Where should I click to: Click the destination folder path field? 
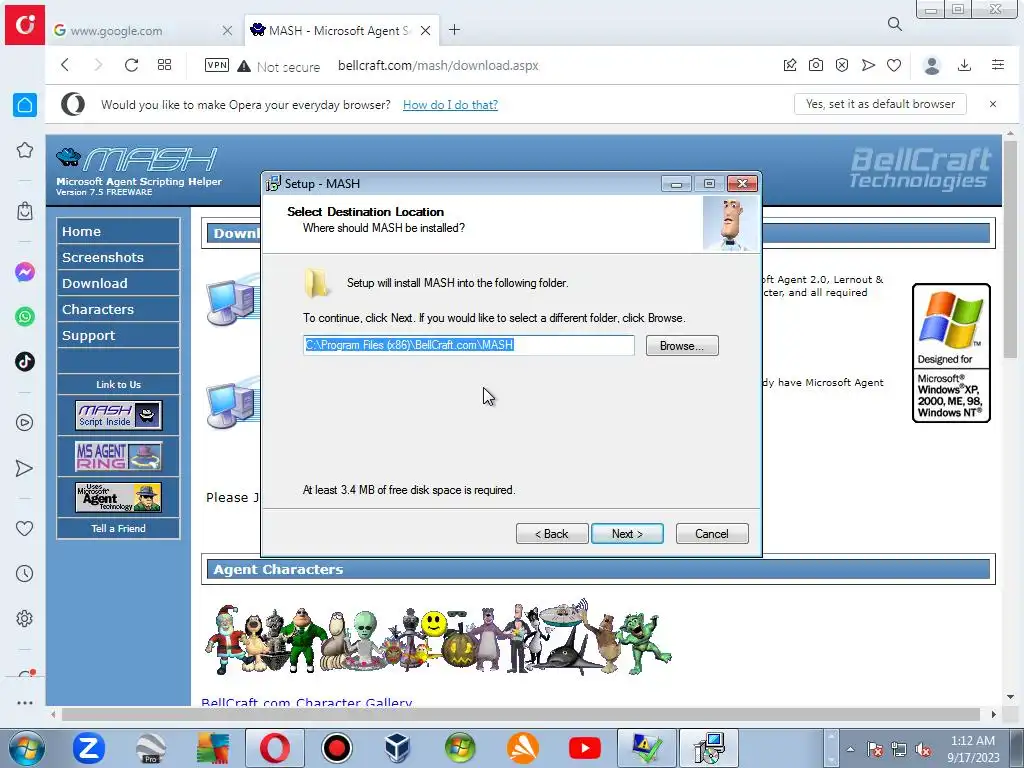(x=469, y=345)
